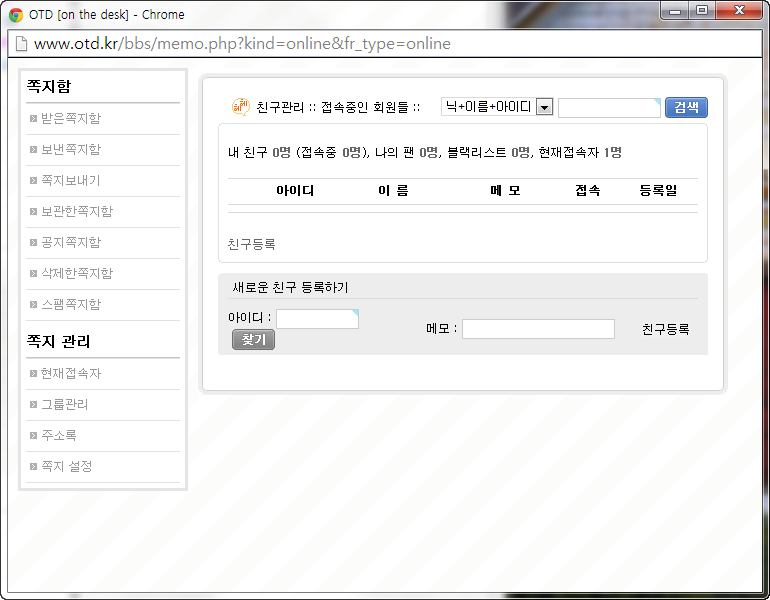This screenshot has height=600, width=770.
Task: Click the 쪽지함 sidebar heading
Action: [49, 86]
